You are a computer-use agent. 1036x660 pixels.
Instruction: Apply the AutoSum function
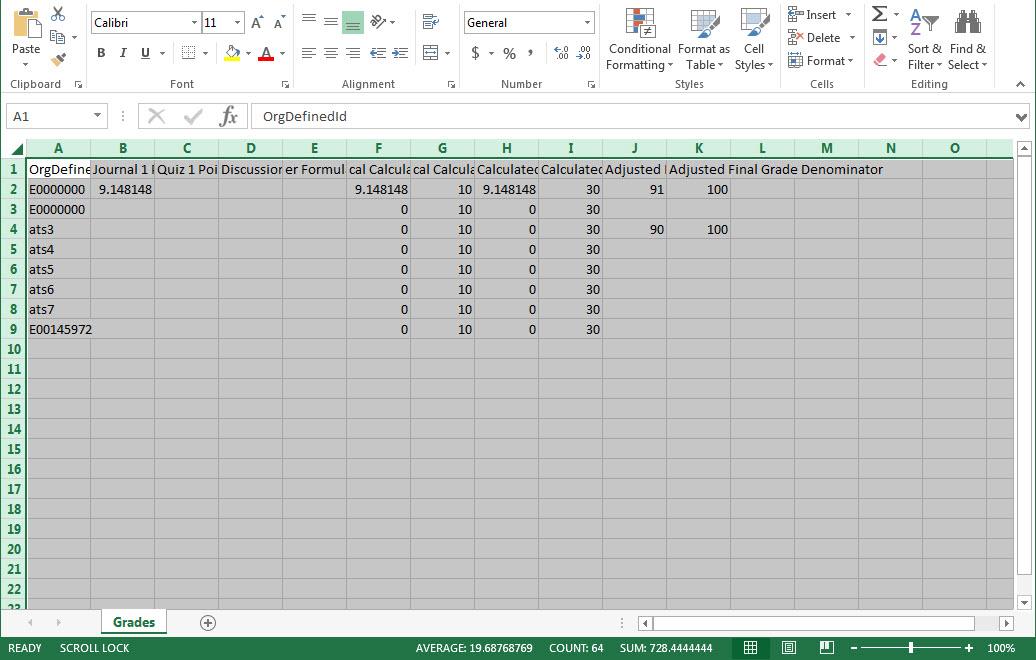tap(879, 13)
